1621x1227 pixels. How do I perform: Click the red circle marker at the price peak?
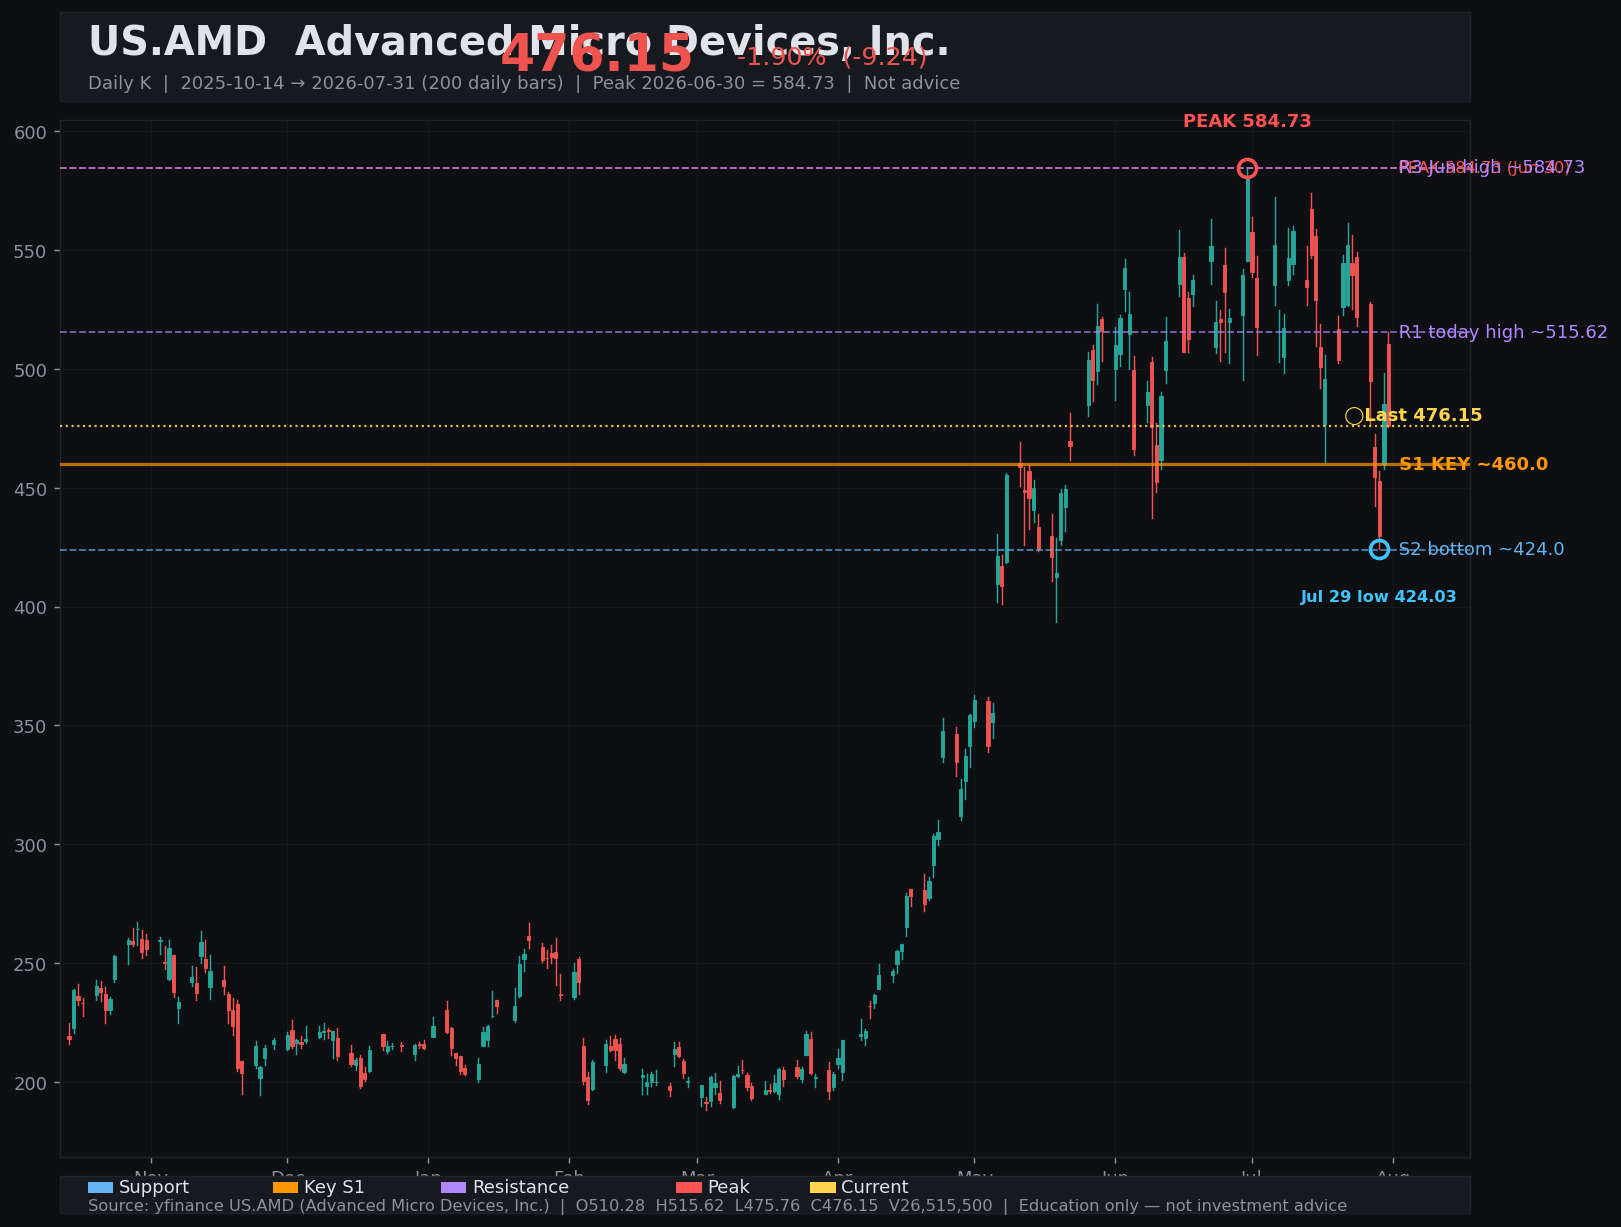coord(1247,168)
